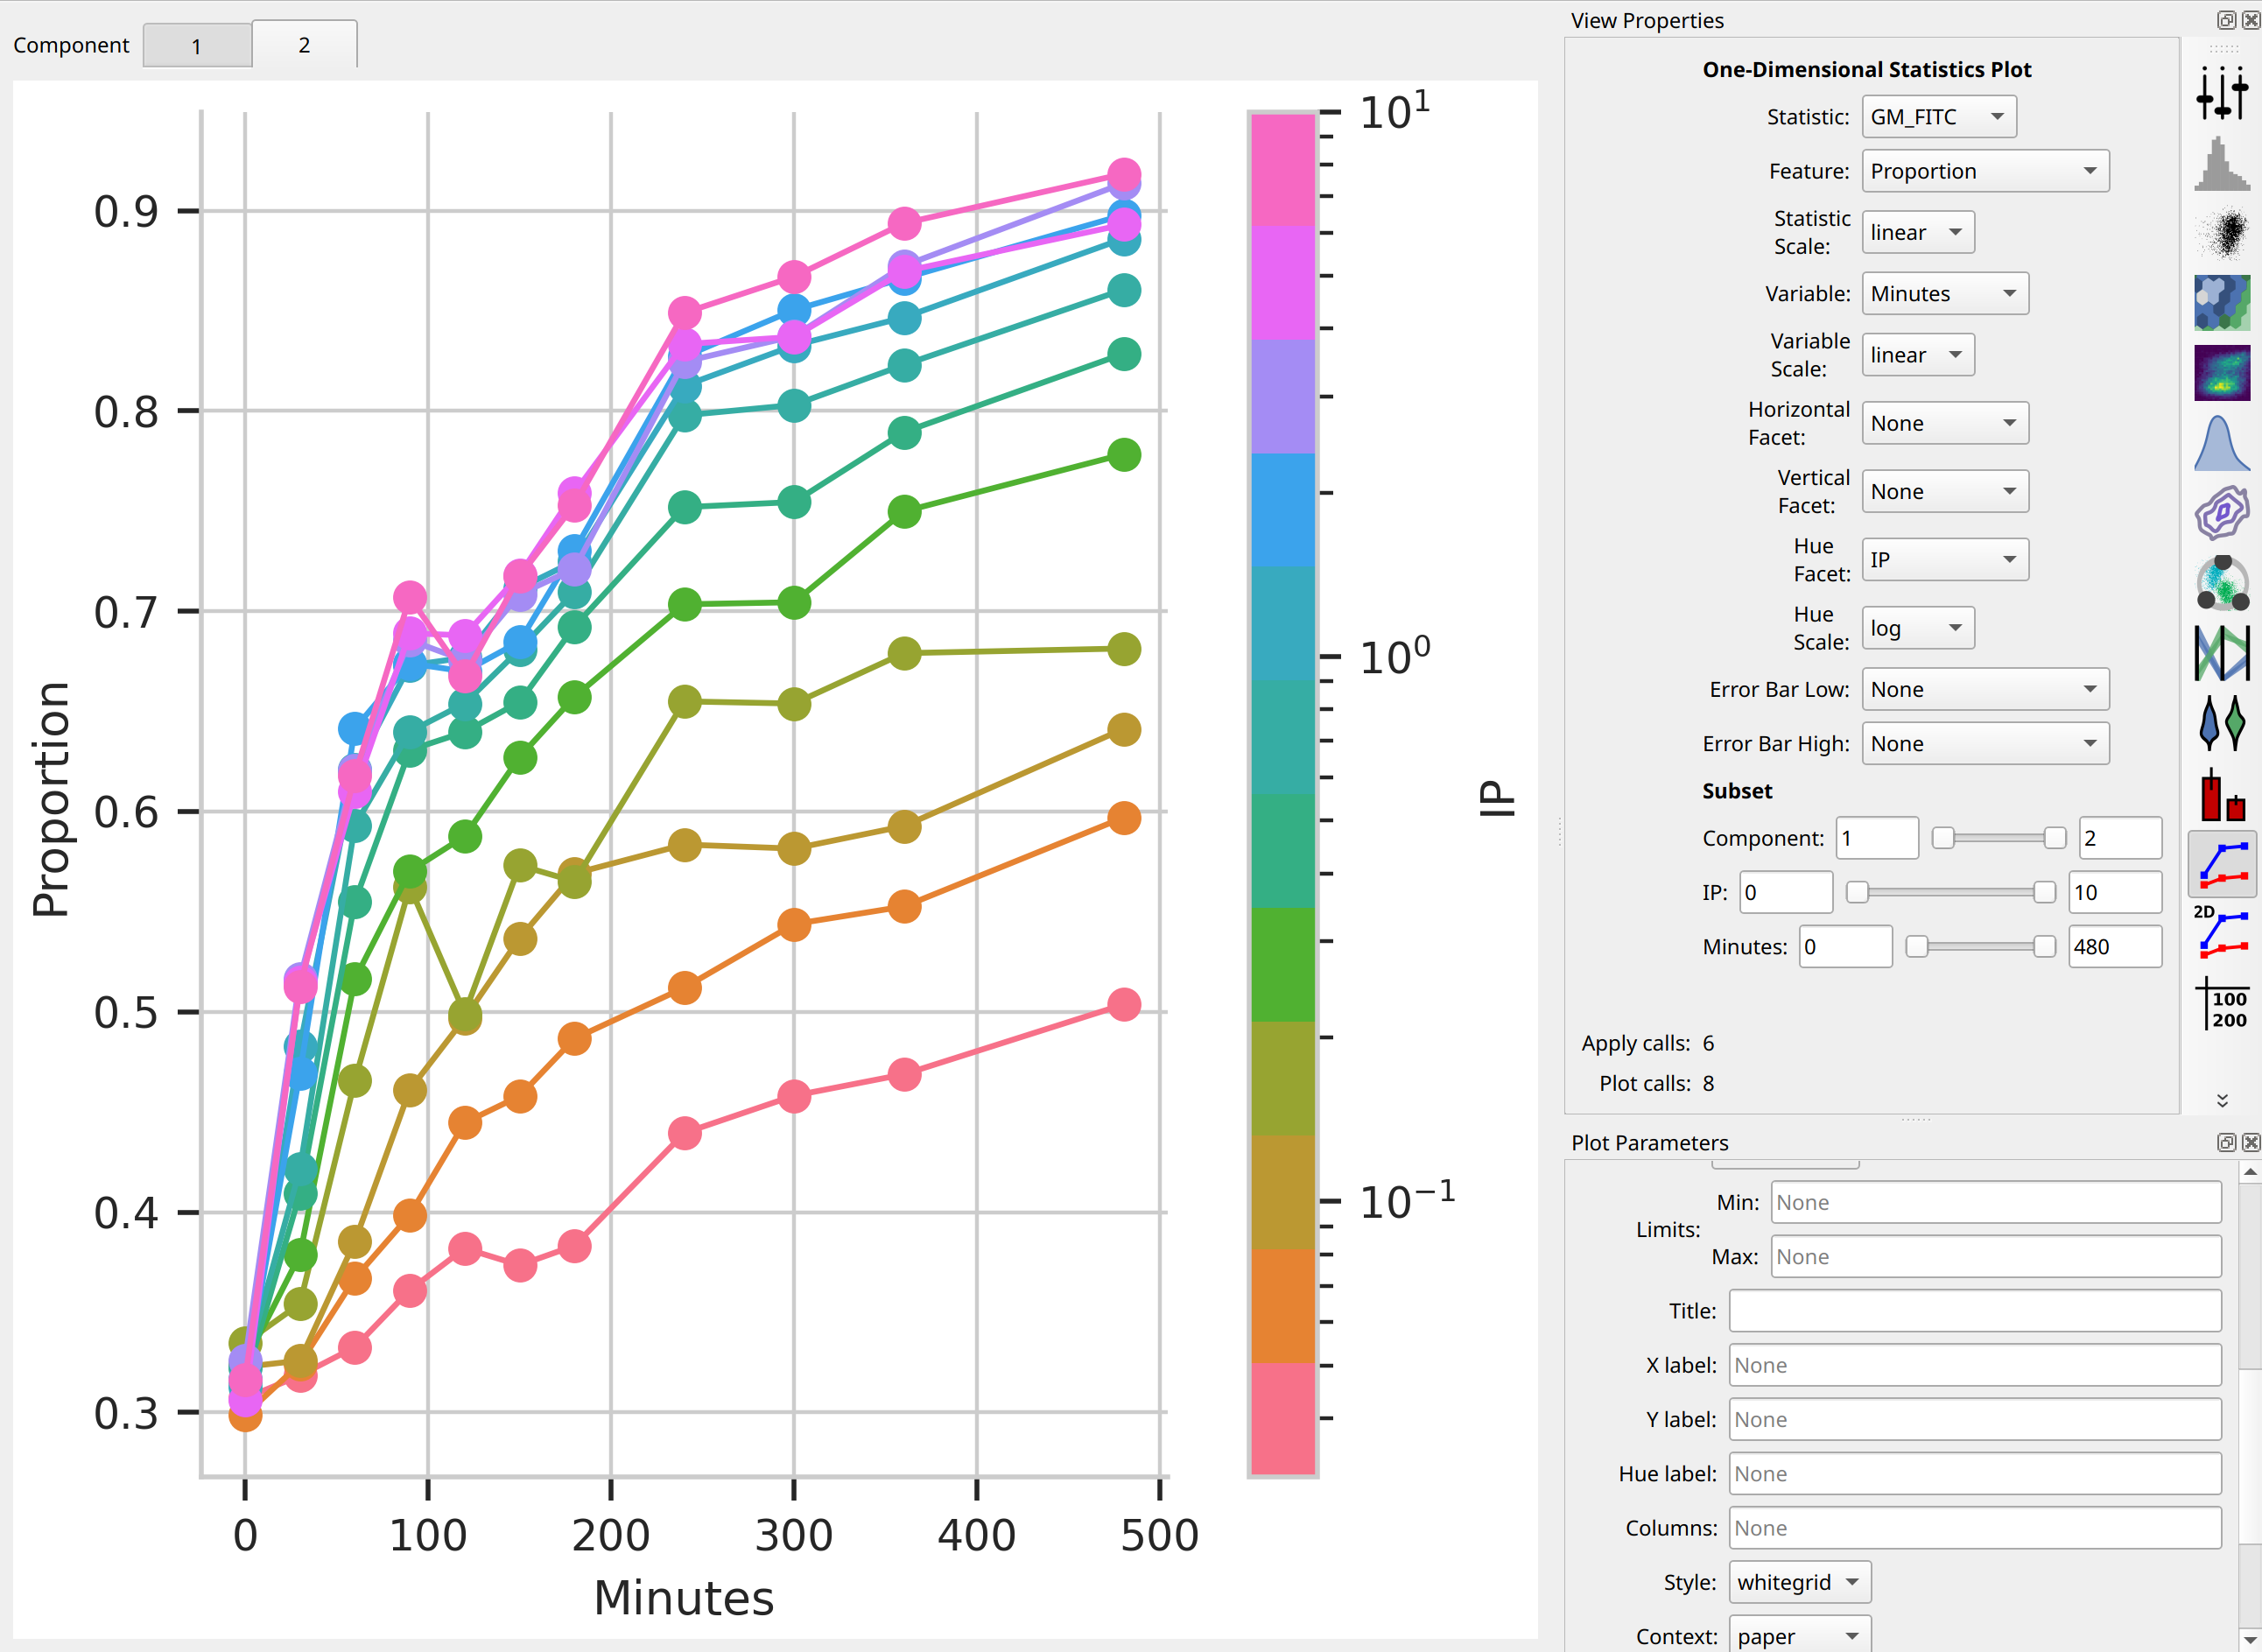This screenshot has width=2262, height=1652.
Task: Select the histogram view icon
Action: click(x=2221, y=163)
